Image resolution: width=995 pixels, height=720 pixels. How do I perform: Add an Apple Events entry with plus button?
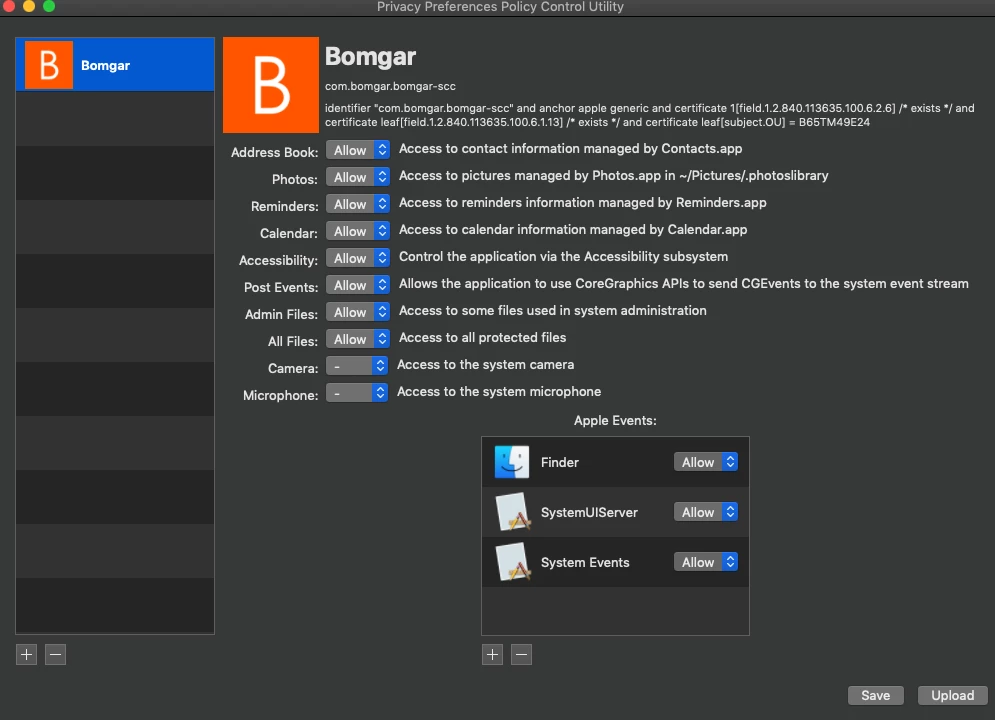point(492,655)
